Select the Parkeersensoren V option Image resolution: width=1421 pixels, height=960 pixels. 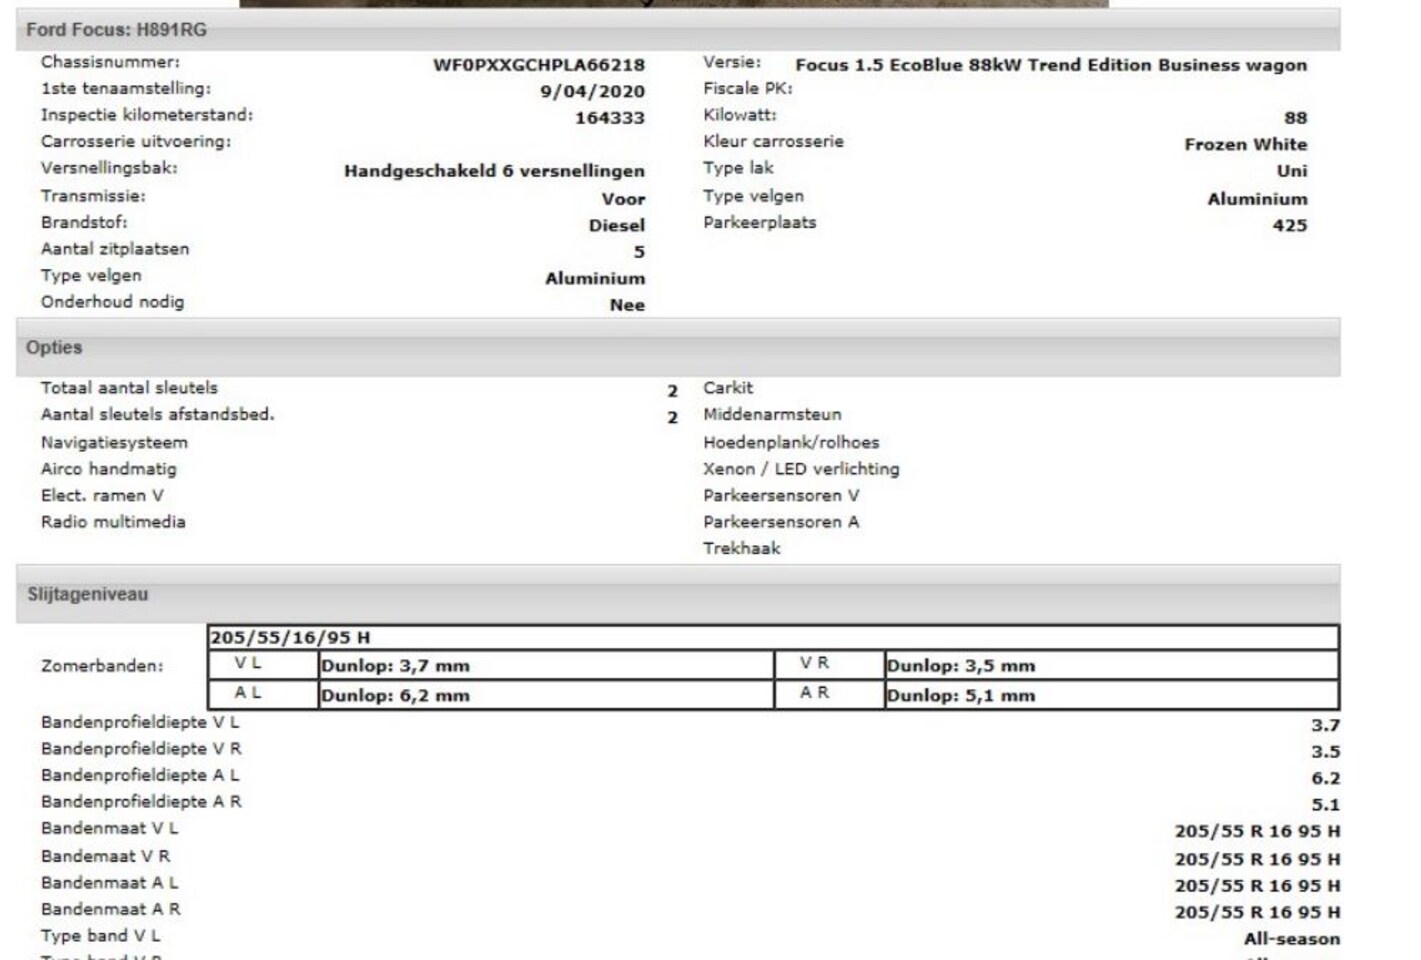click(x=781, y=495)
